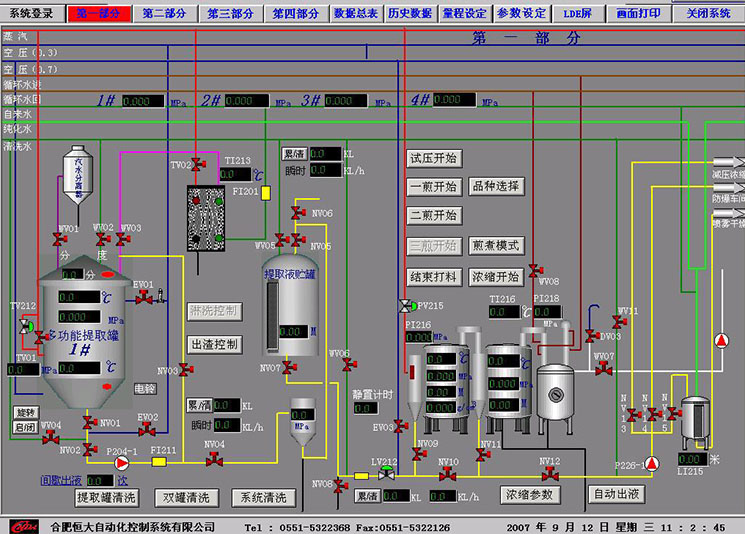Open the EV01 valve on the extraction tank

[x=143, y=298]
